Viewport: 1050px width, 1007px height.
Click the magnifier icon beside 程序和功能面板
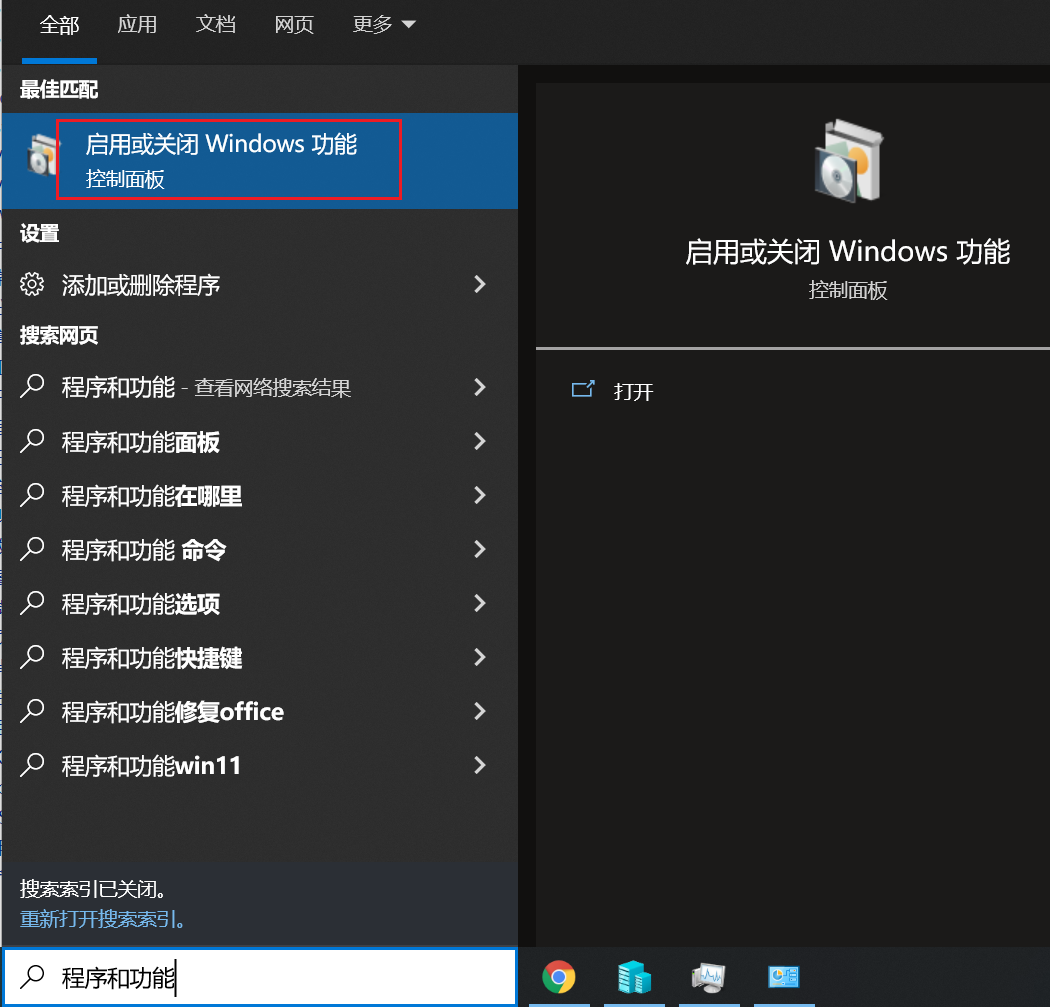[x=32, y=441]
